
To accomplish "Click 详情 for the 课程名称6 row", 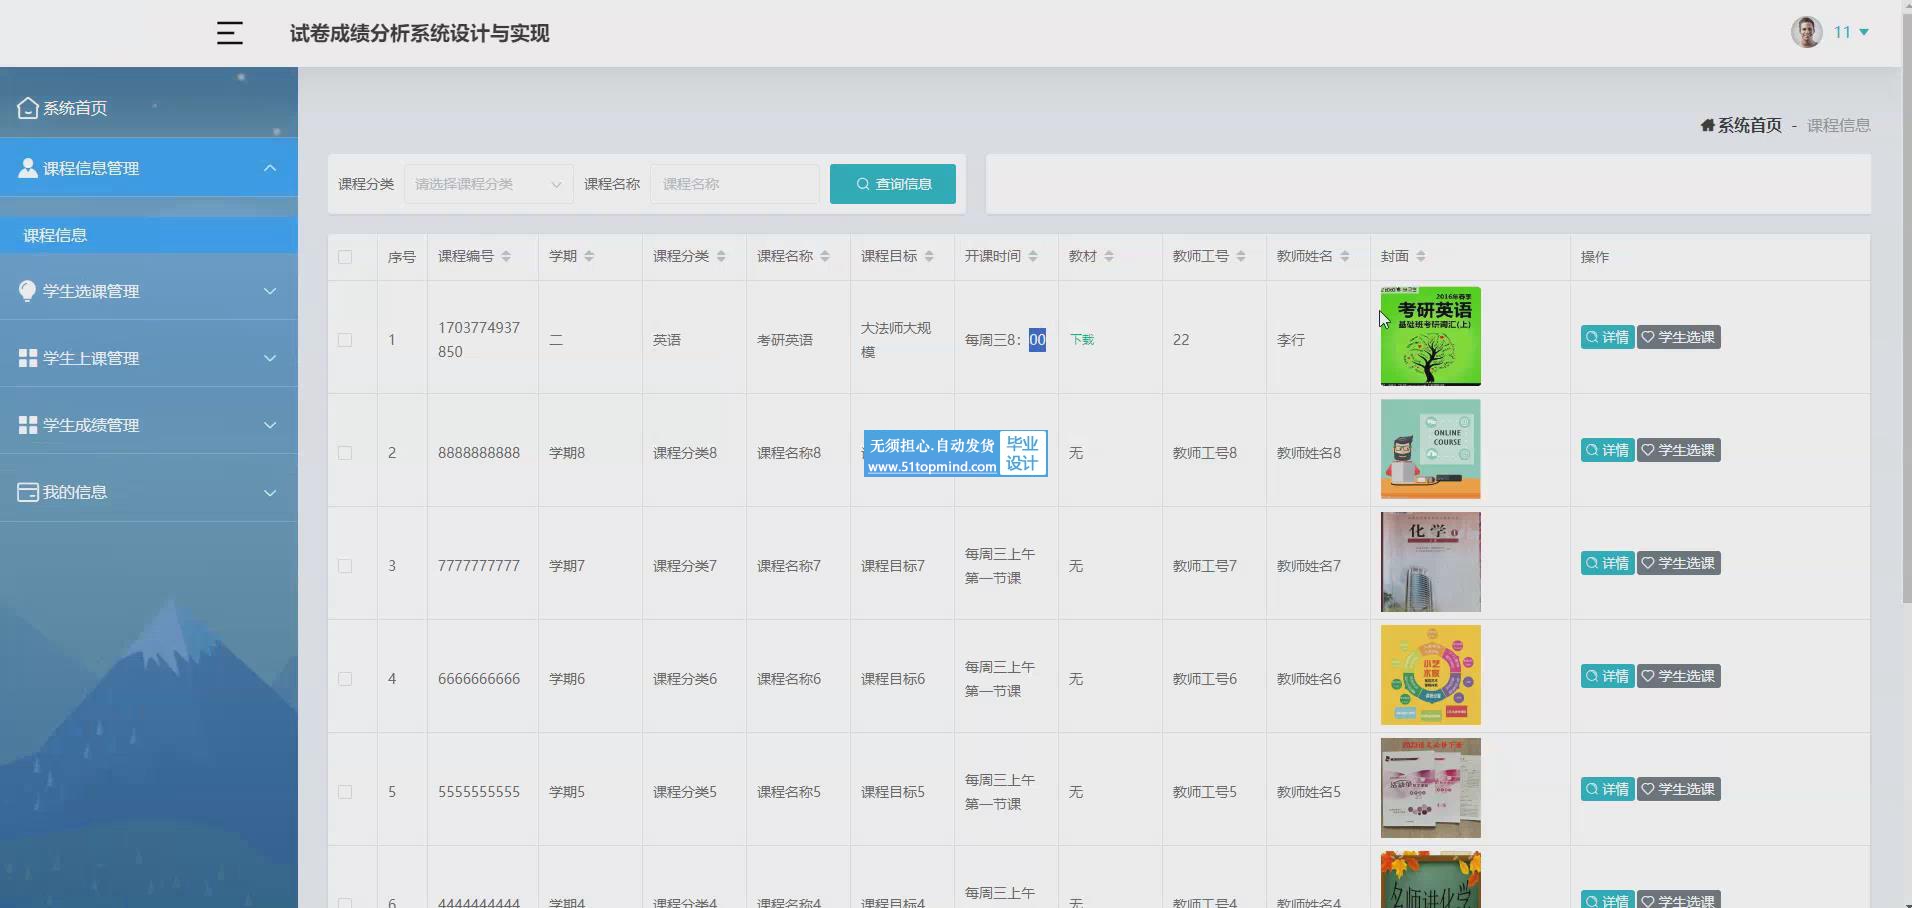I will coord(1607,676).
